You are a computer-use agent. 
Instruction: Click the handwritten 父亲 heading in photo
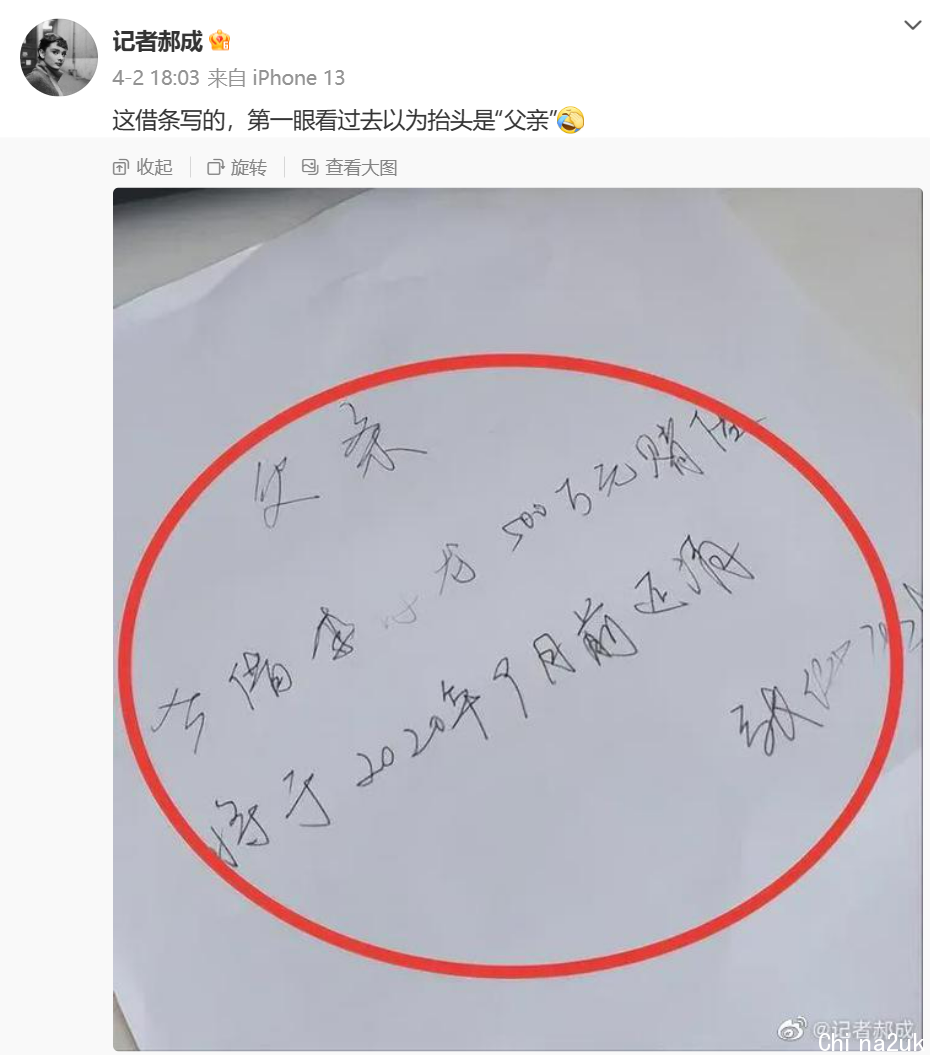(x=338, y=464)
